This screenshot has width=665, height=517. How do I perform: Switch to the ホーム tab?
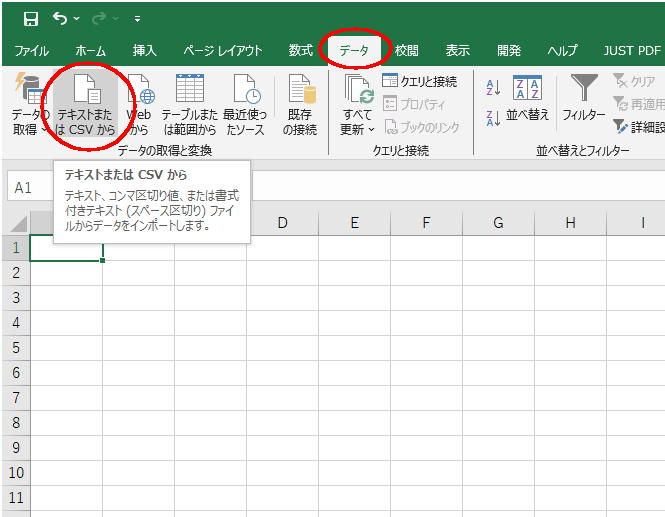coord(90,51)
